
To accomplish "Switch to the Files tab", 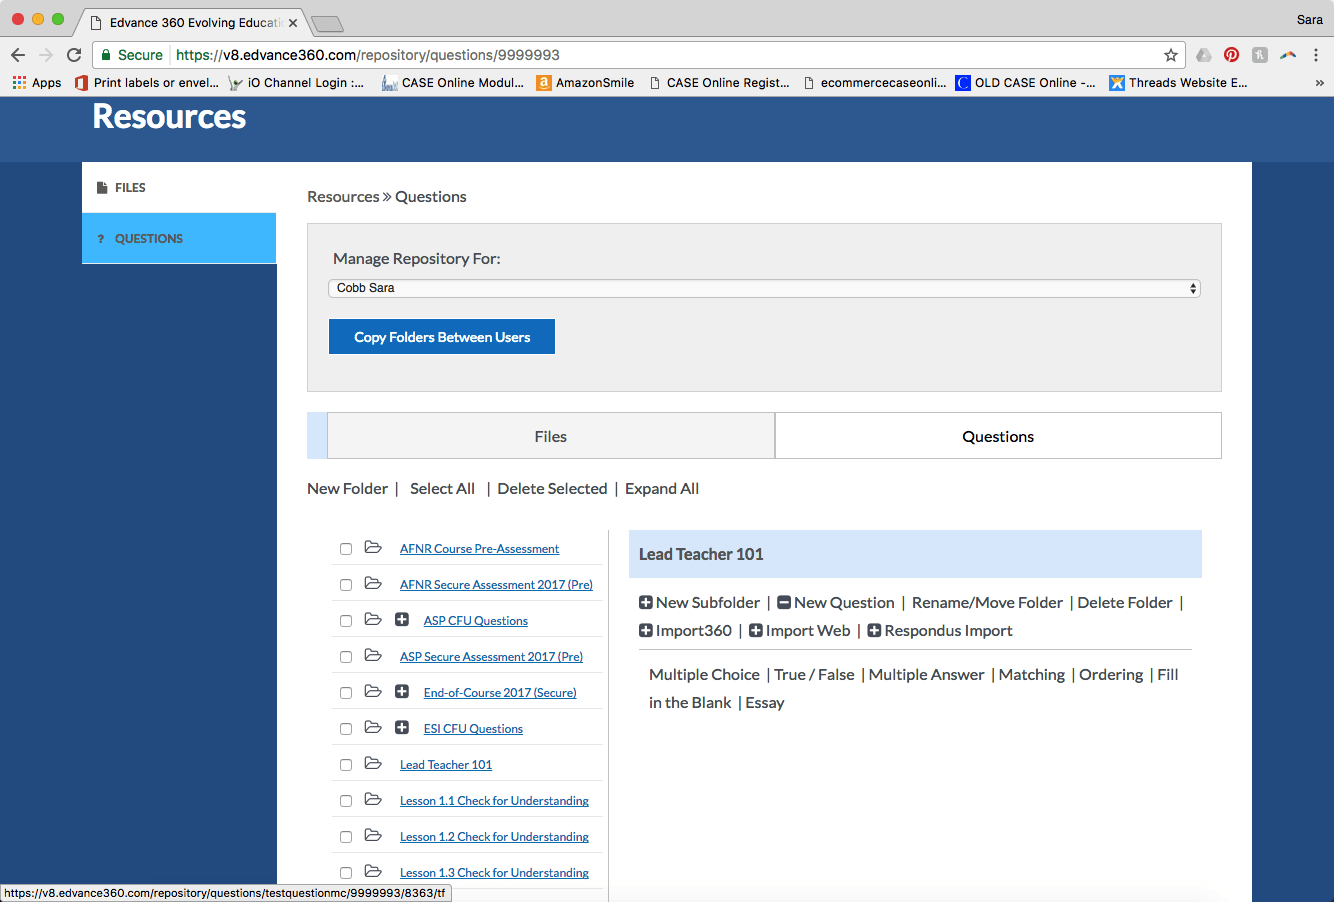I will [550, 436].
